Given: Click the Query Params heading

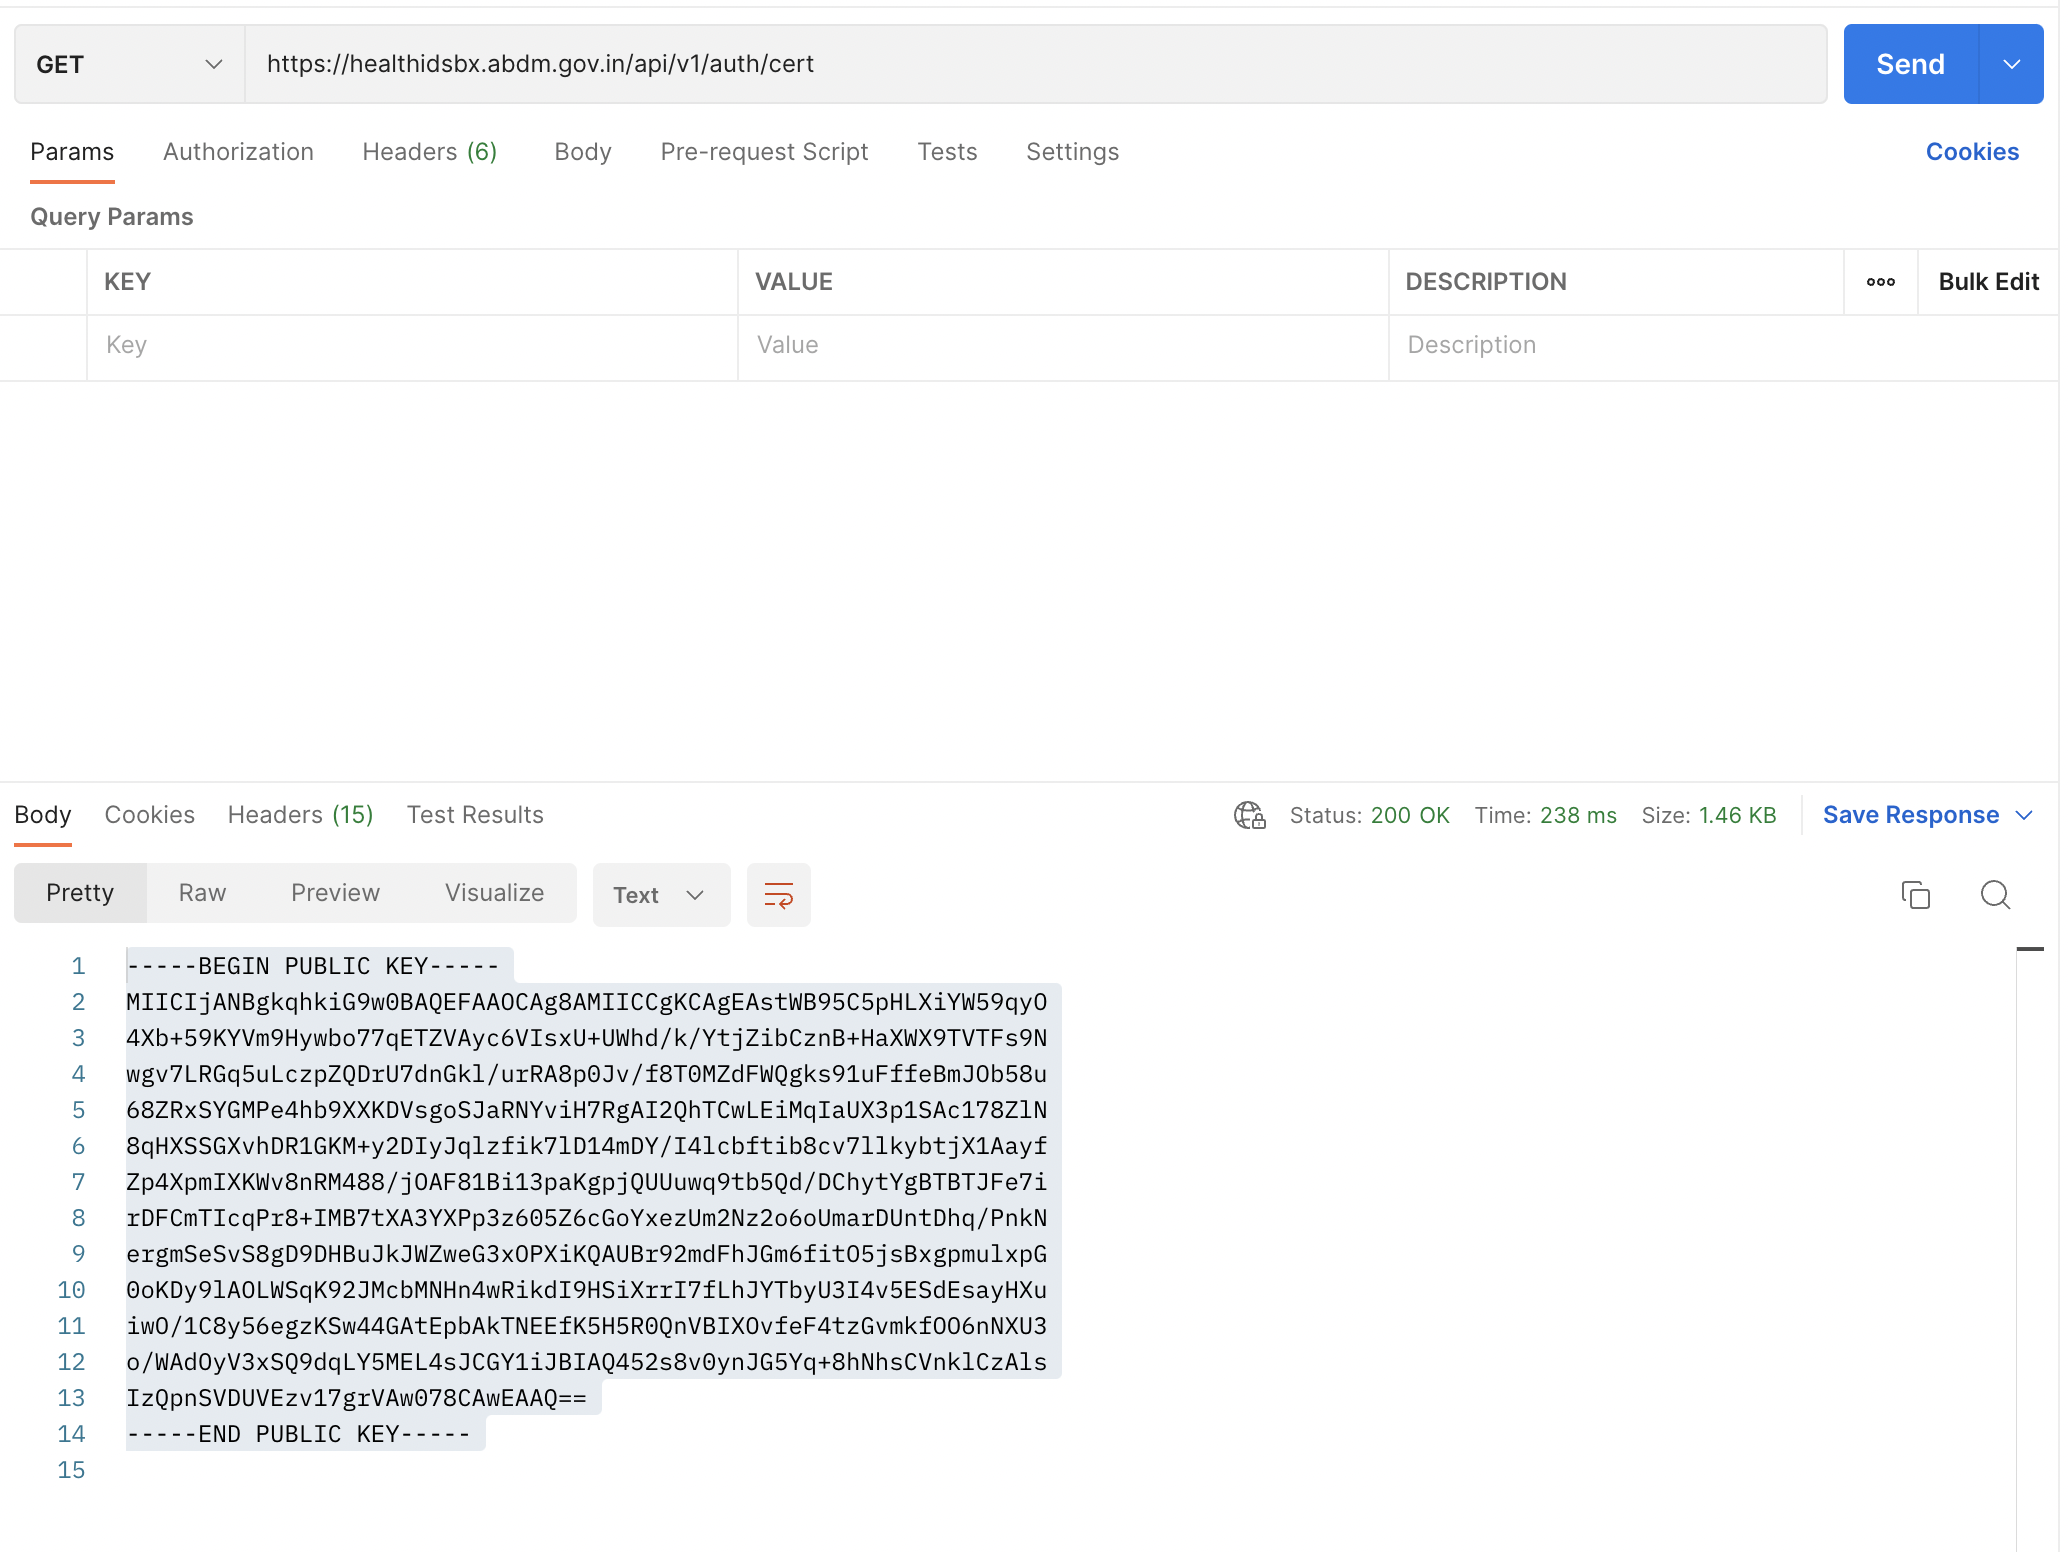Looking at the screenshot, I should point(112,217).
